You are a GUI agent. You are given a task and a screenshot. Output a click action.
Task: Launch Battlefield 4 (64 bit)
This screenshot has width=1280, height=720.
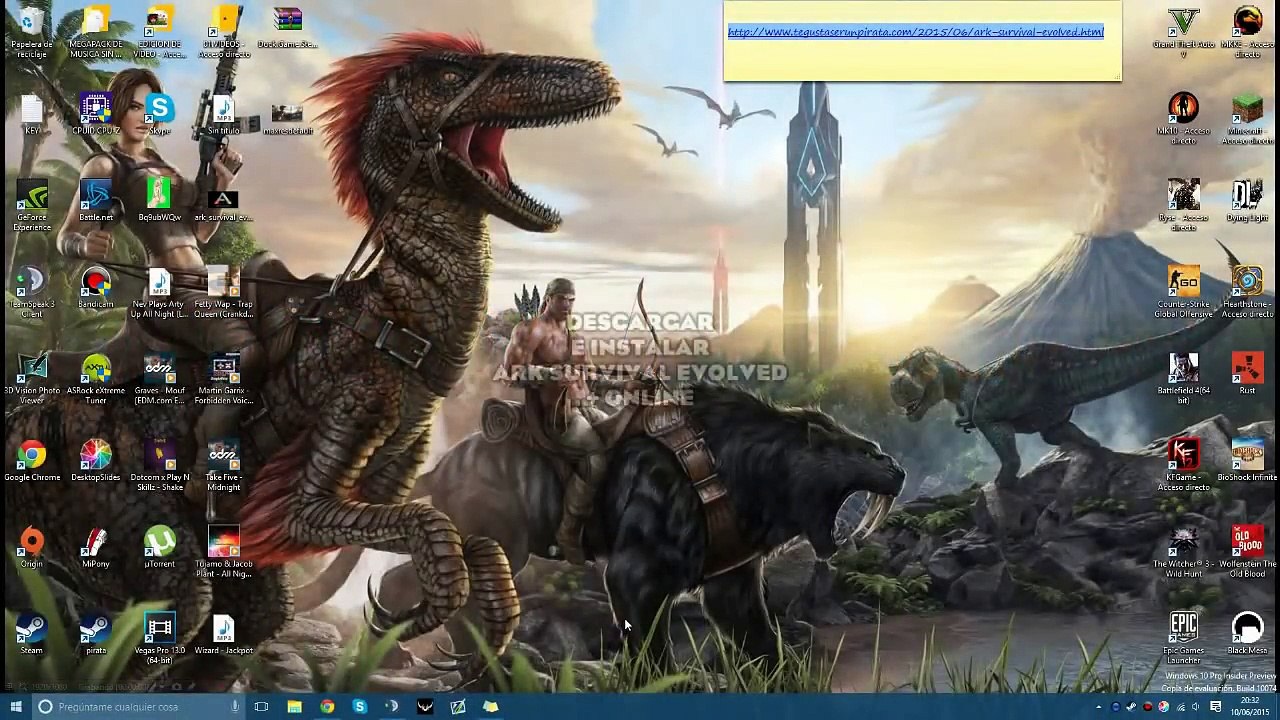pos(1184,380)
